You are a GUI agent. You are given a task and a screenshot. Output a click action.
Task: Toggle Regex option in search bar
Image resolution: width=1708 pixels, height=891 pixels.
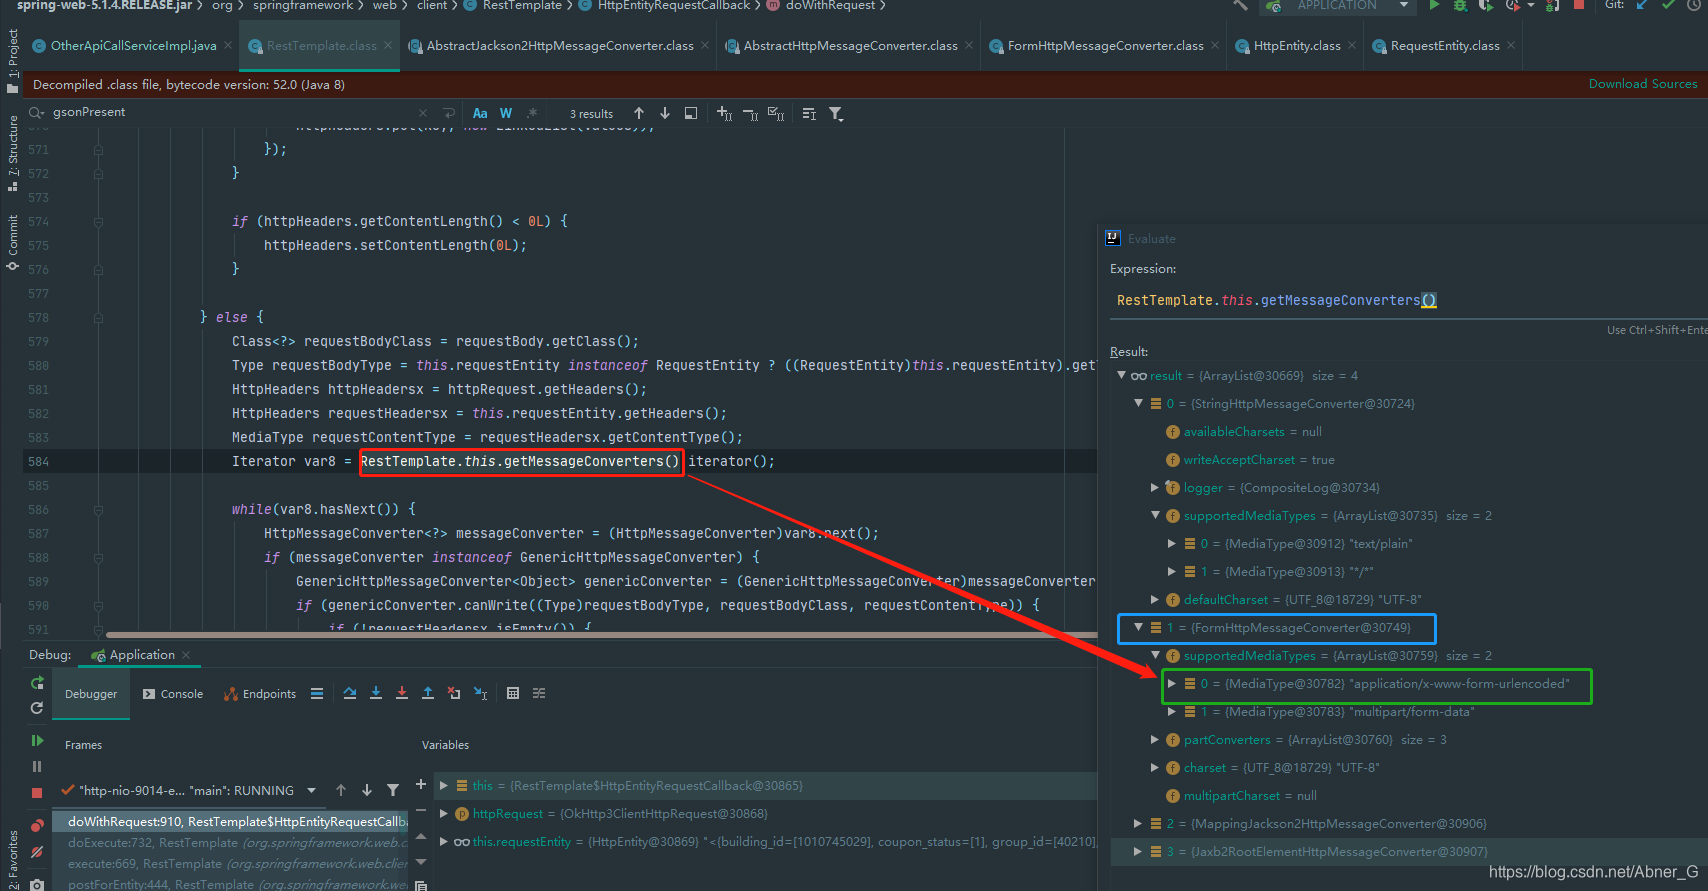pyautogui.click(x=532, y=113)
